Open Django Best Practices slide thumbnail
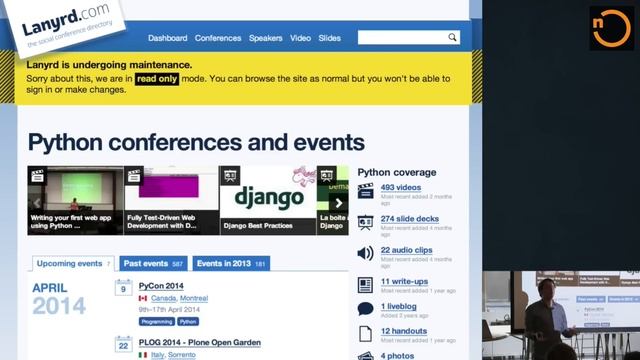 coord(268,200)
